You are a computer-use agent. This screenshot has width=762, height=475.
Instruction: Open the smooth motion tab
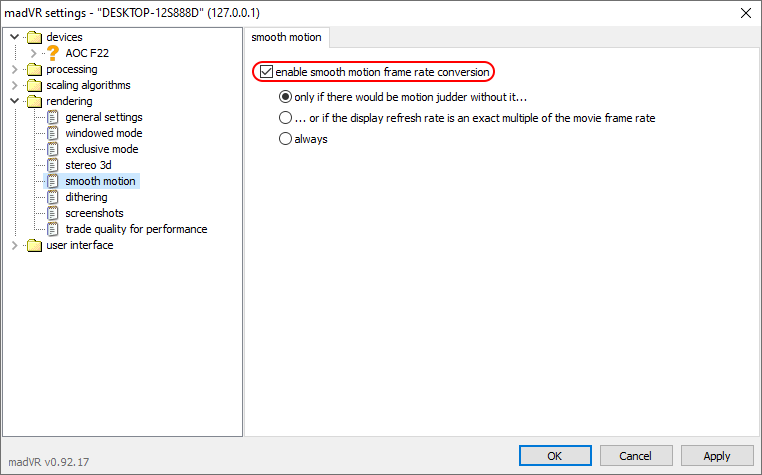click(x=286, y=37)
